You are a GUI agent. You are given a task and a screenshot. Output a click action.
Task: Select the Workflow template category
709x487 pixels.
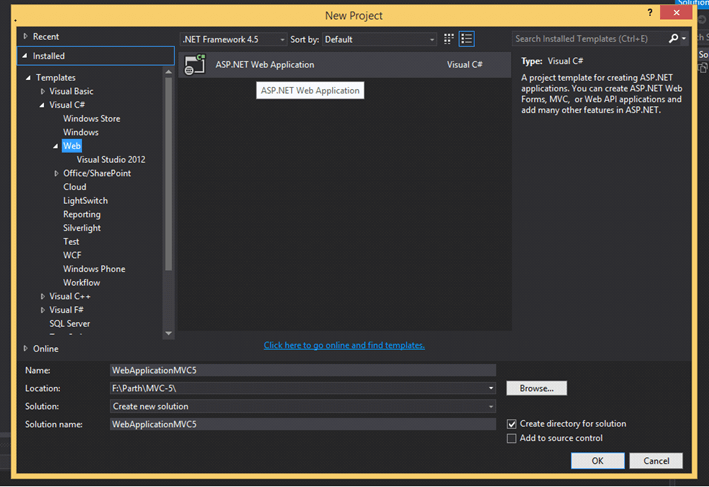click(81, 283)
